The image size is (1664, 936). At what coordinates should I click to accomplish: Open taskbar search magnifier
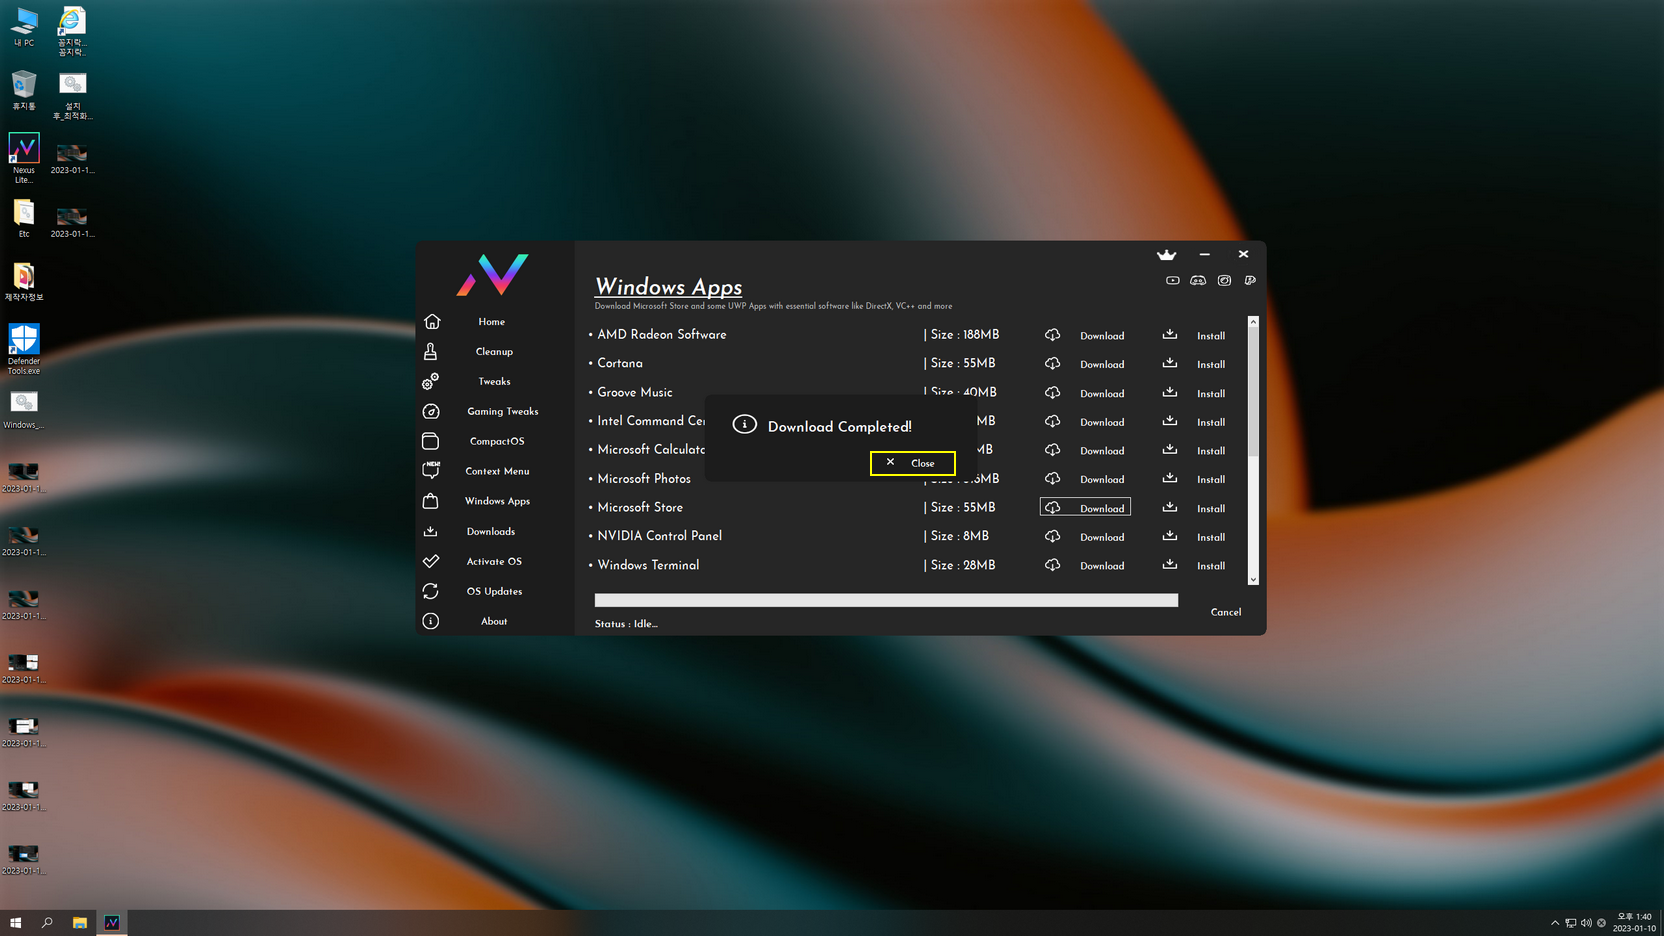pos(47,923)
